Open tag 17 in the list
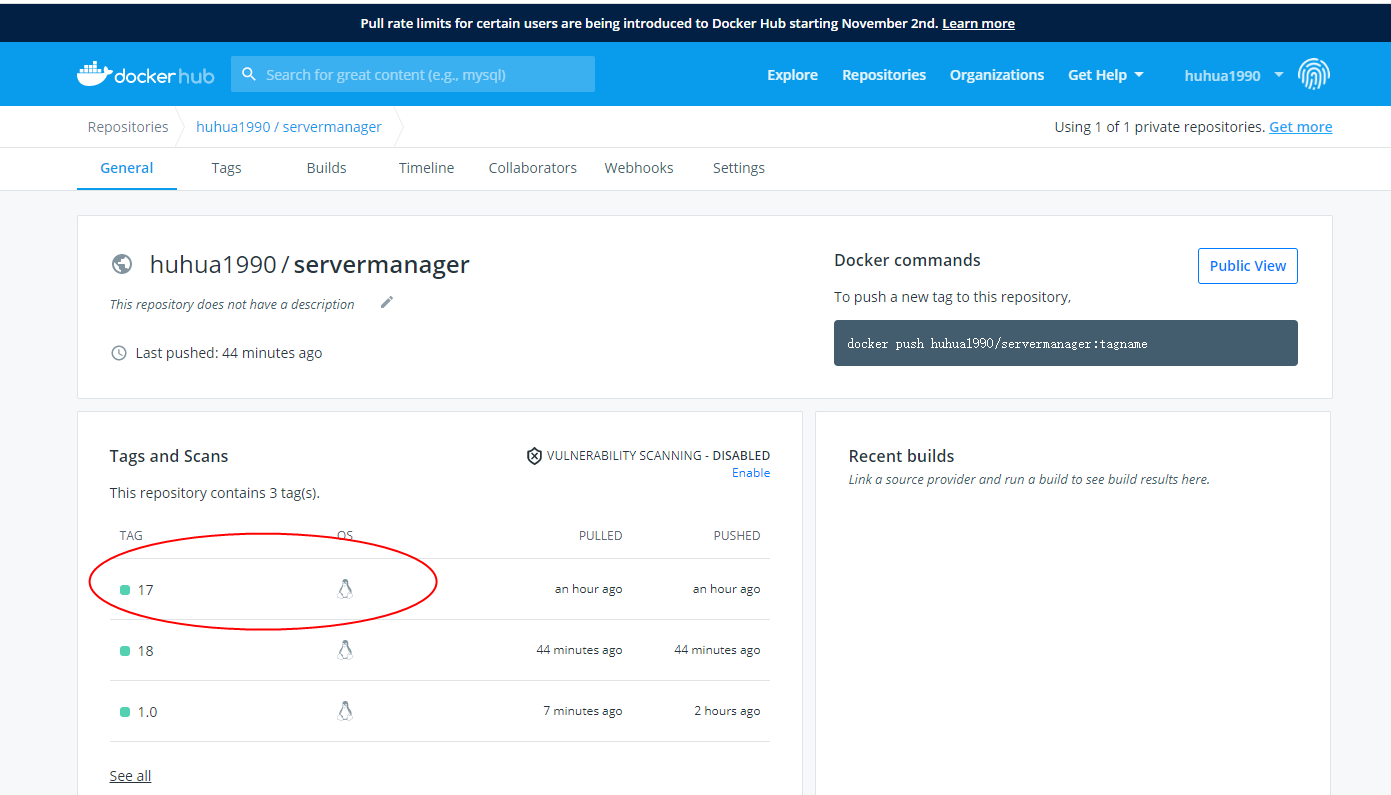This screenshot has height=795, width=1391. coord(146,590)
